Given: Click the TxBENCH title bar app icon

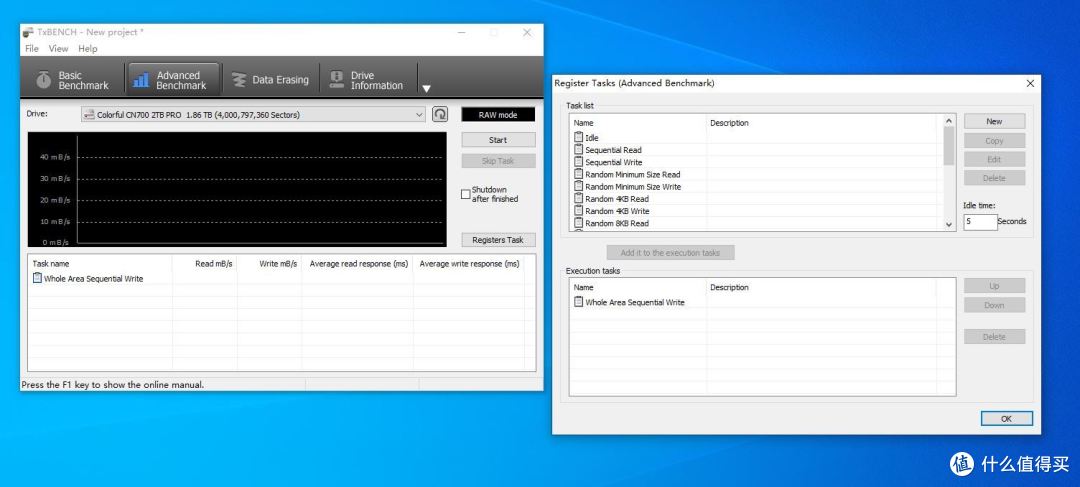Looking at the screenshot, I should 28,32.
